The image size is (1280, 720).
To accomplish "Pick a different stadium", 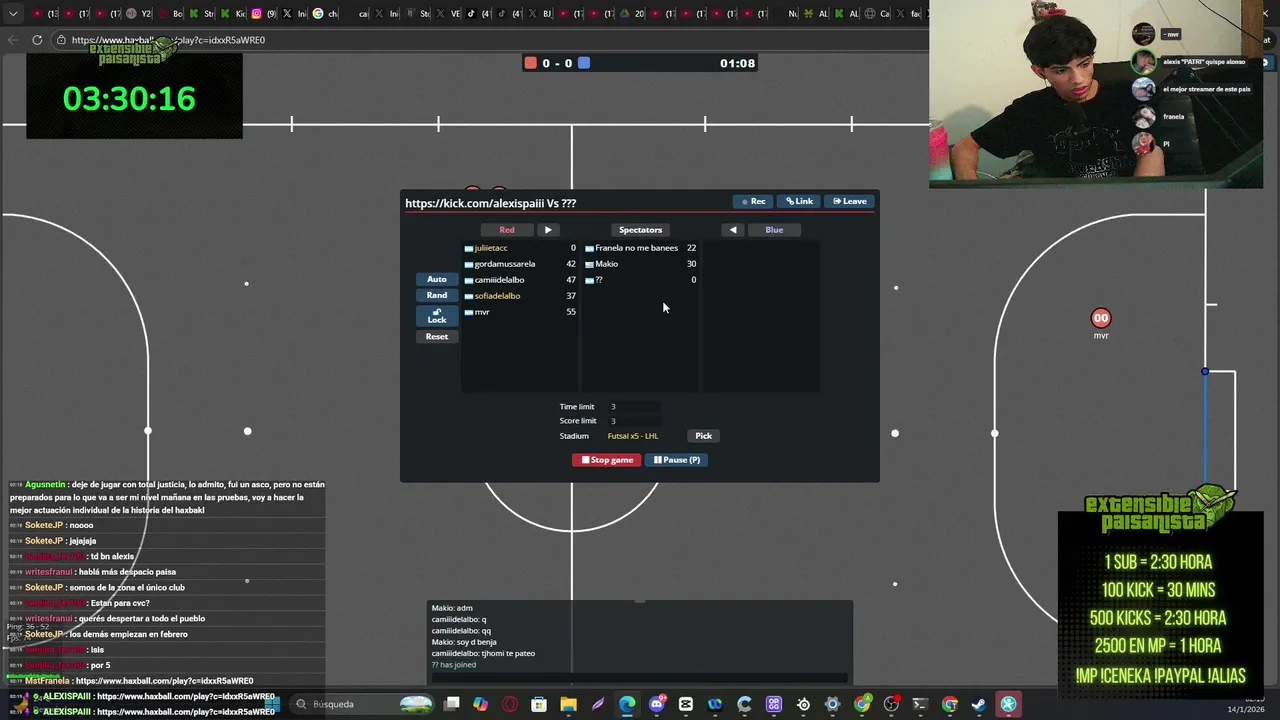I will pos(703,436).
